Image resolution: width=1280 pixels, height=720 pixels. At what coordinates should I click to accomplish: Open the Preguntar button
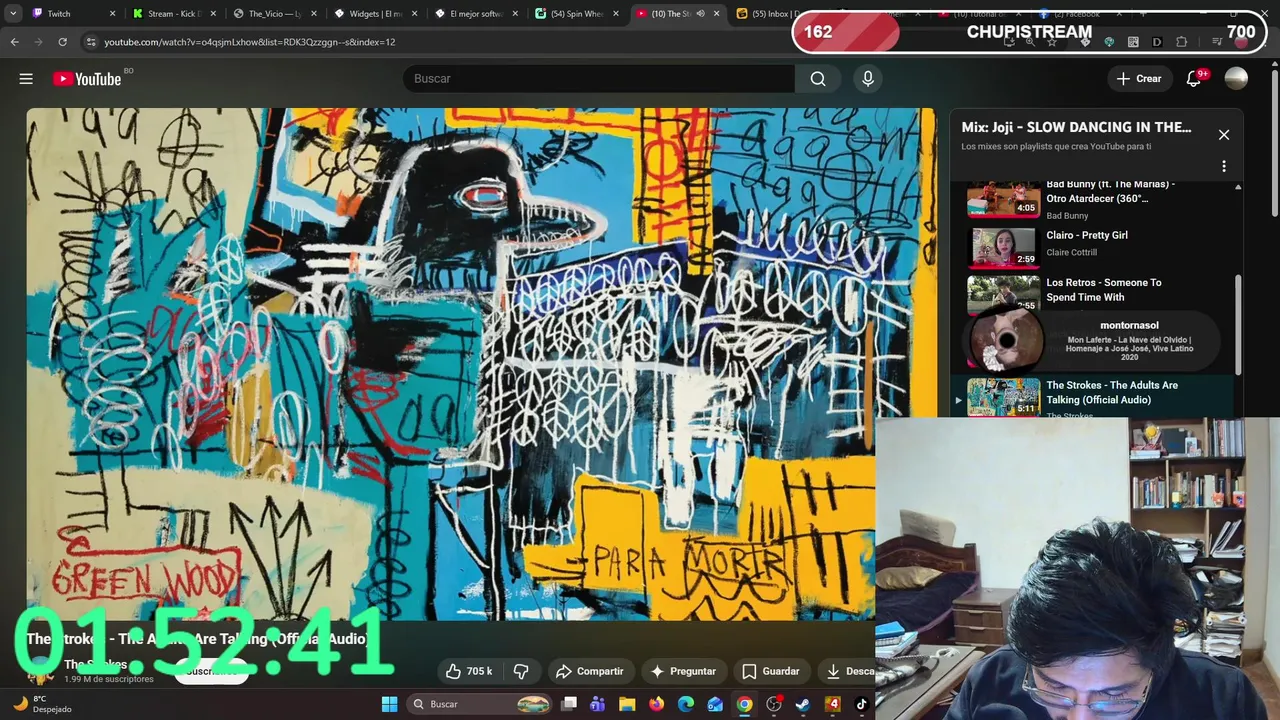[x=683, y=671]
